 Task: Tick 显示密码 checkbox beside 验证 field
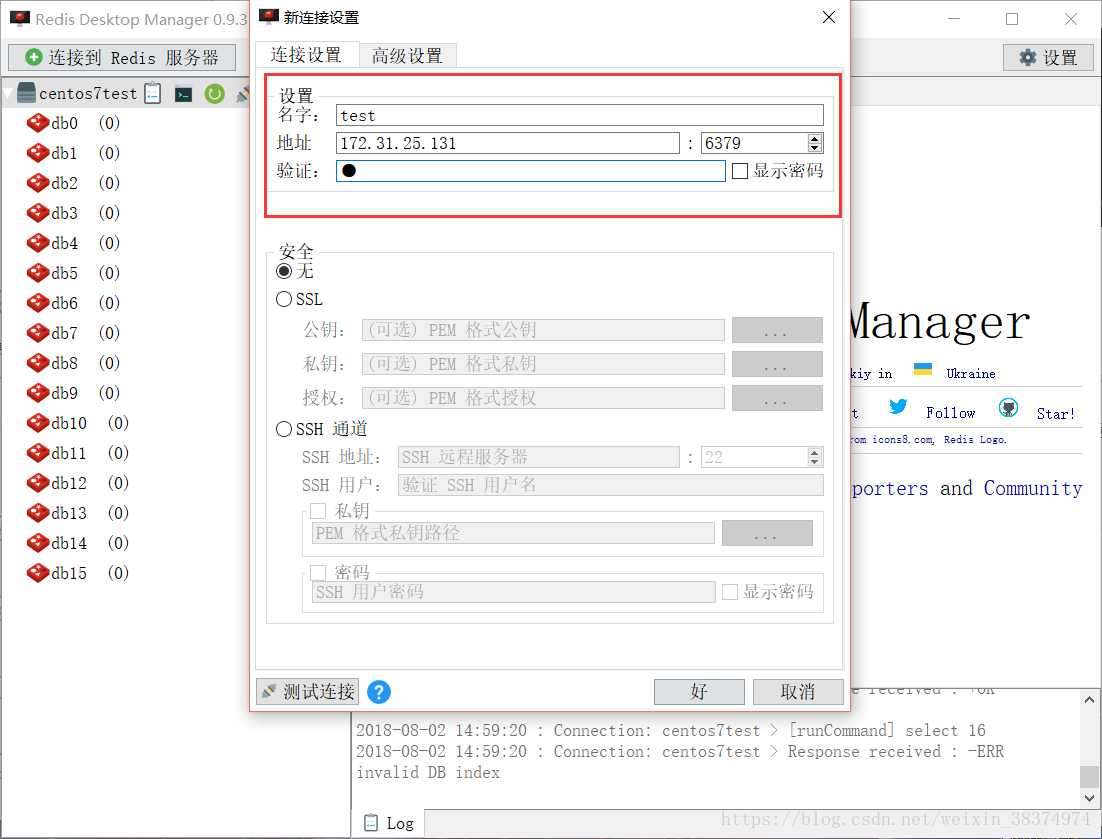coord(740,171)
